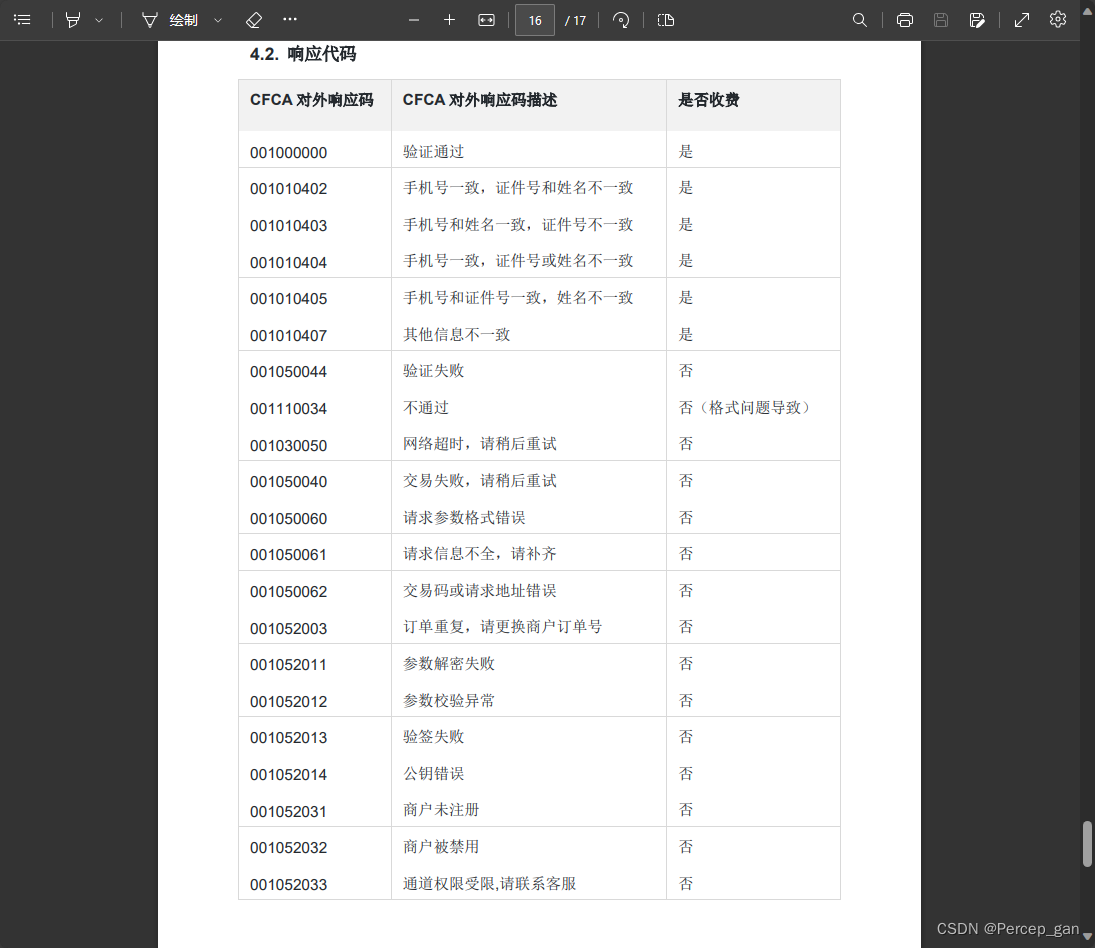Click response code 001050061
Screen dimensions: 1095x948
click(x=288, y=556)
